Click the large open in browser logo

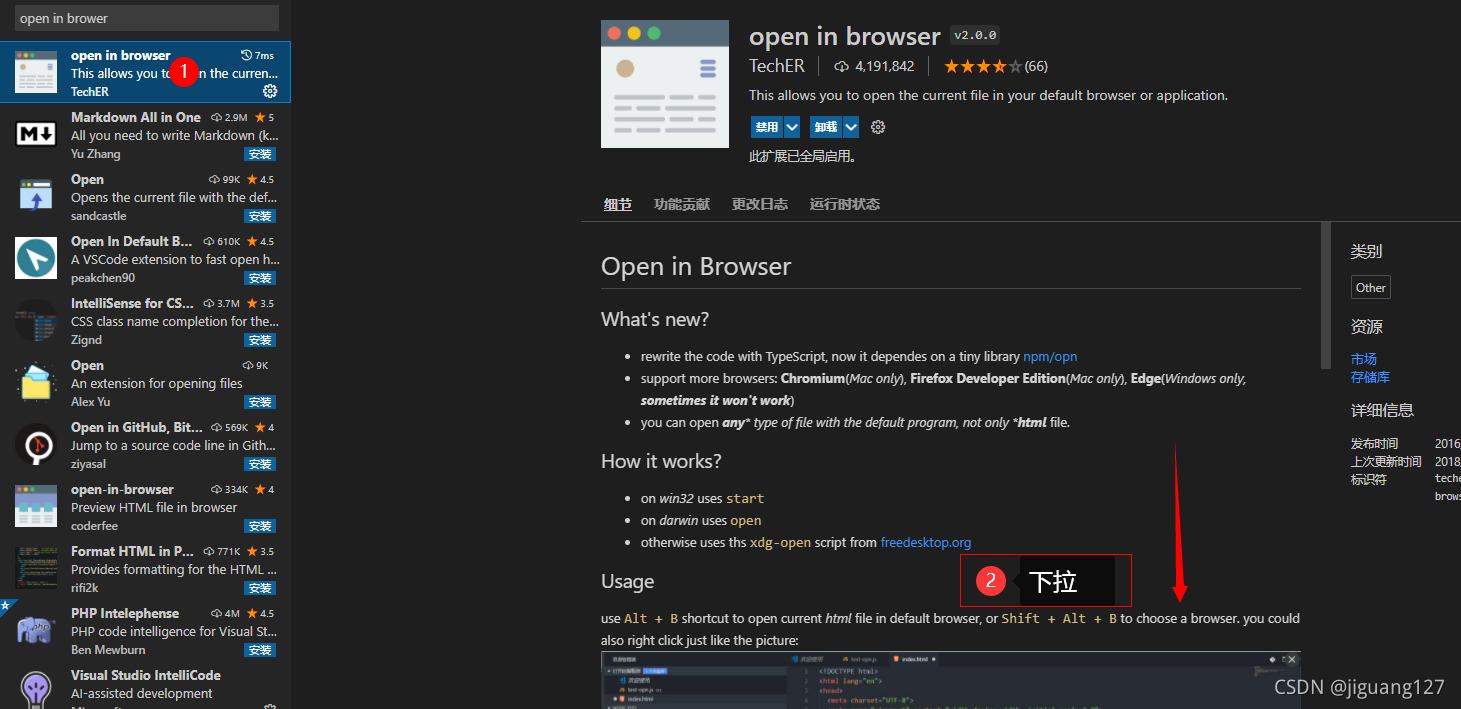click(665, 84)
